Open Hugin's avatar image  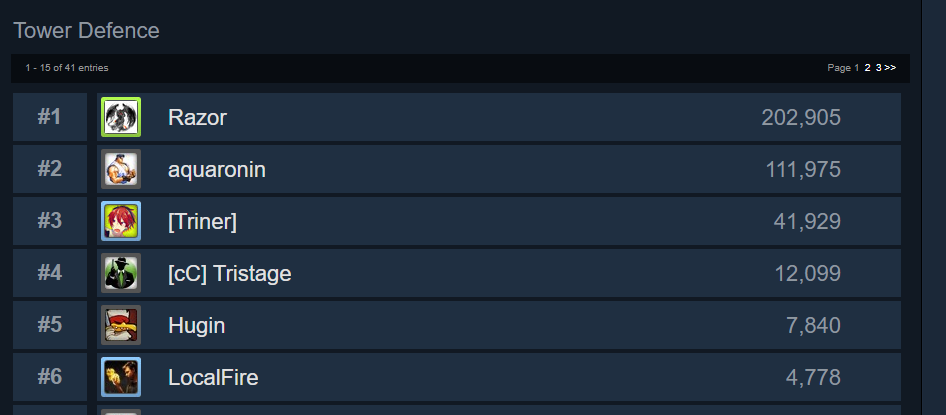[x=121, y=325]
